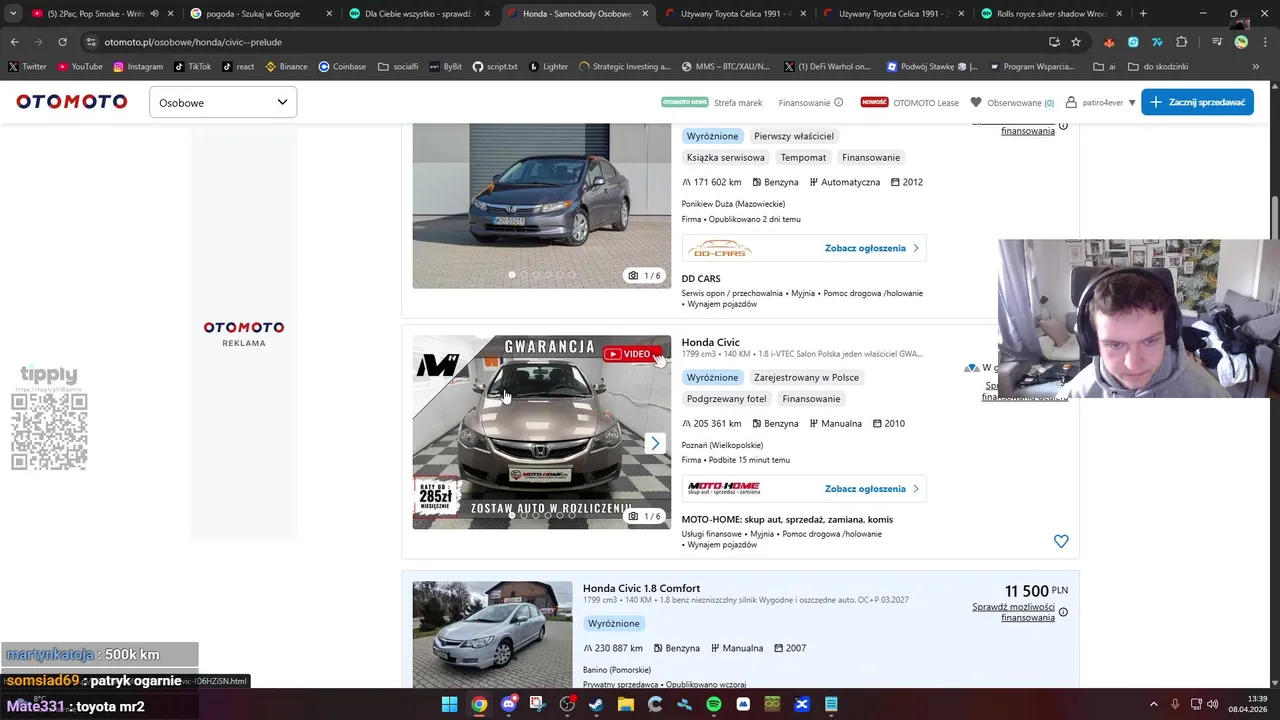The height and width of the screenshot is (720, 1280).
Task: Open the Honda Civic 2010 listing title
Action: (x=710, y=342)
